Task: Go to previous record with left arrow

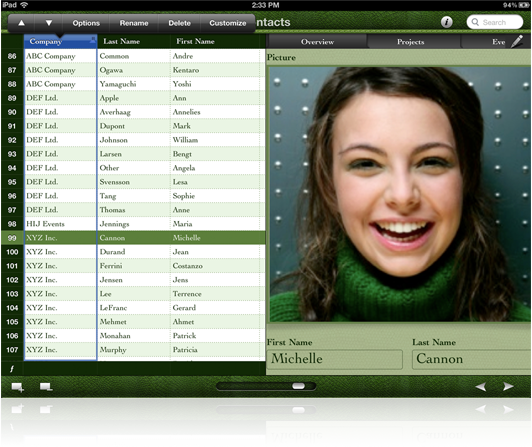Action: [x=480, y=386]
